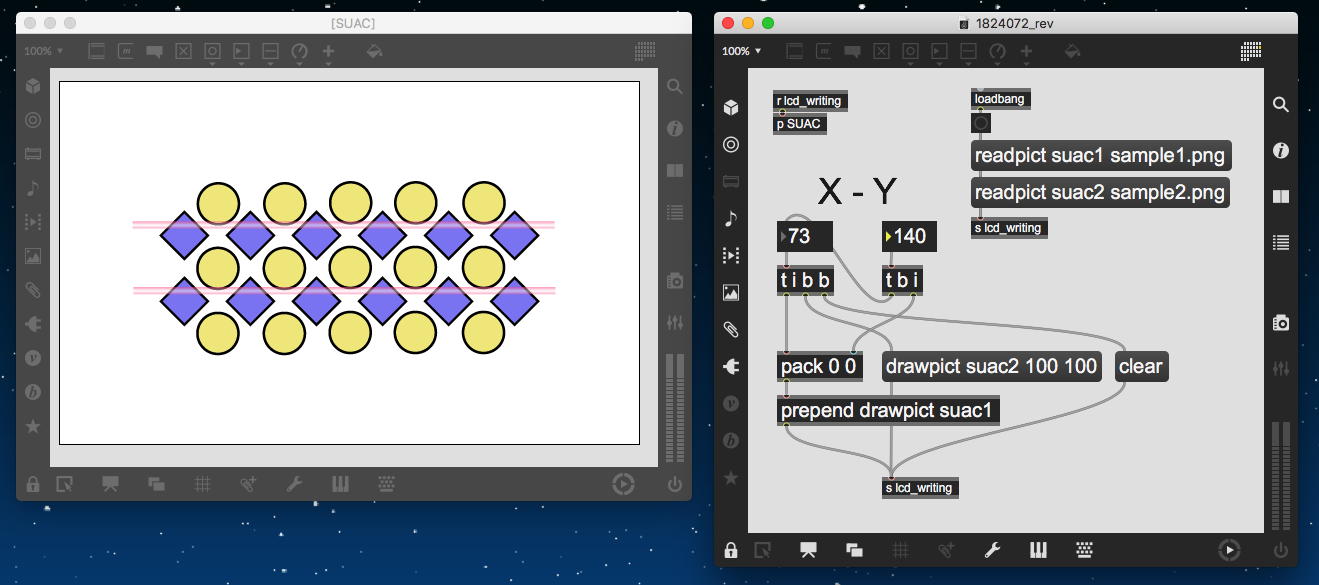Click the paperclip icon in 1824072_rev sidebar
The image size is (1319, 585).
(x=731, y=330)
